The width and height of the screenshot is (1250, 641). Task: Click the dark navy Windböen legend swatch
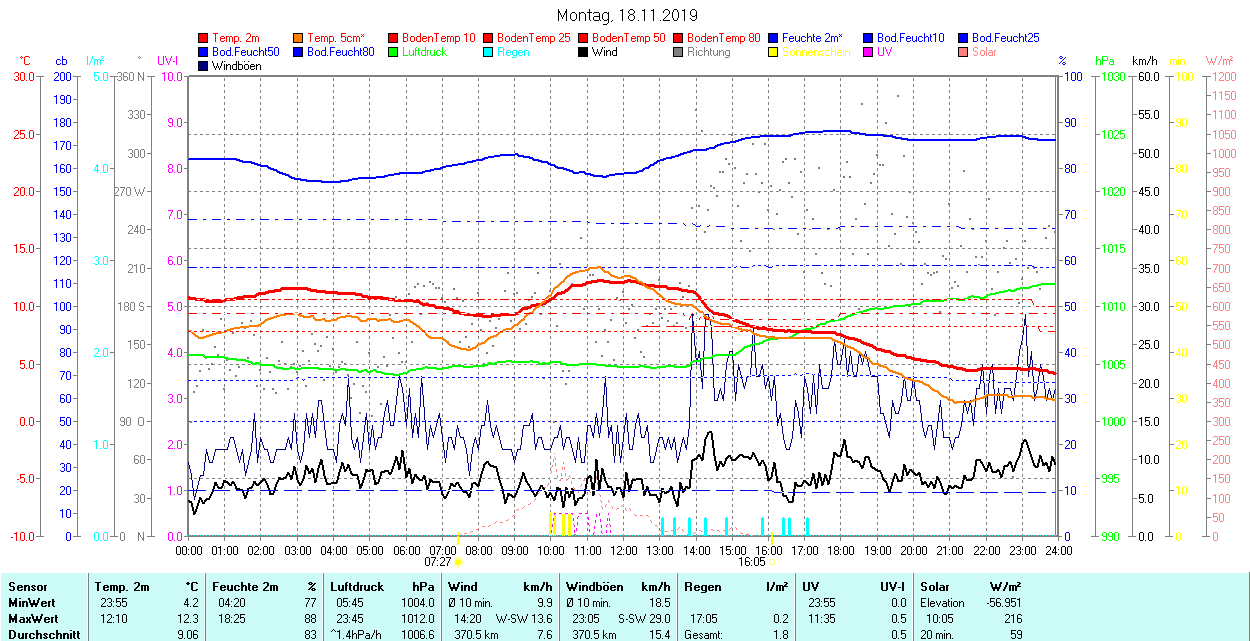(204, 66)
